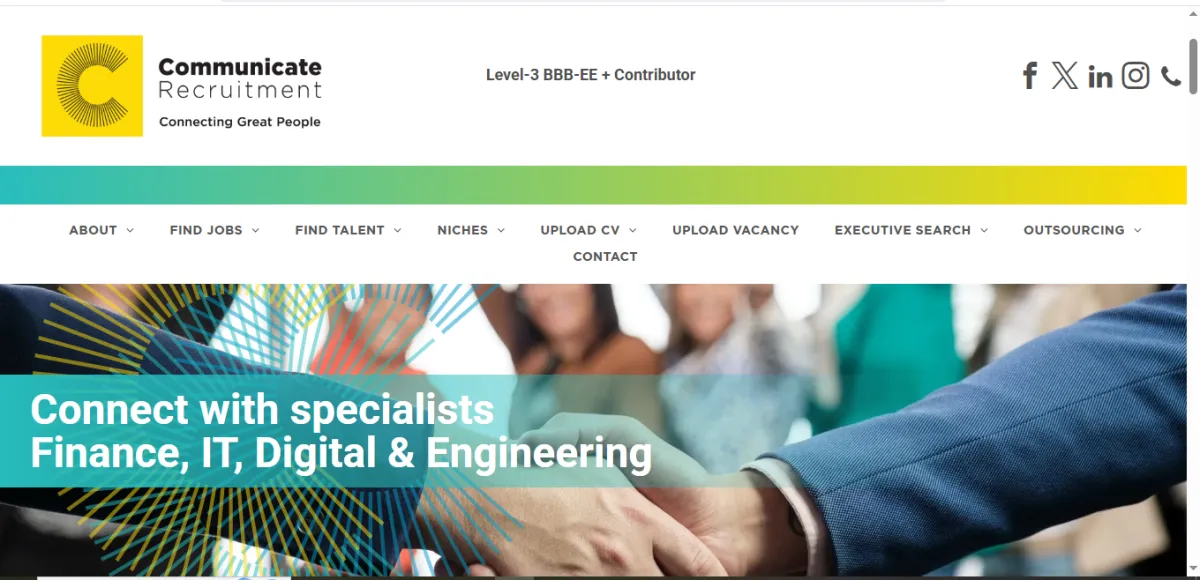Open the Facebook social icon
The width and height of the screenshot is (1200, 580).
[x=1029, y=76]
